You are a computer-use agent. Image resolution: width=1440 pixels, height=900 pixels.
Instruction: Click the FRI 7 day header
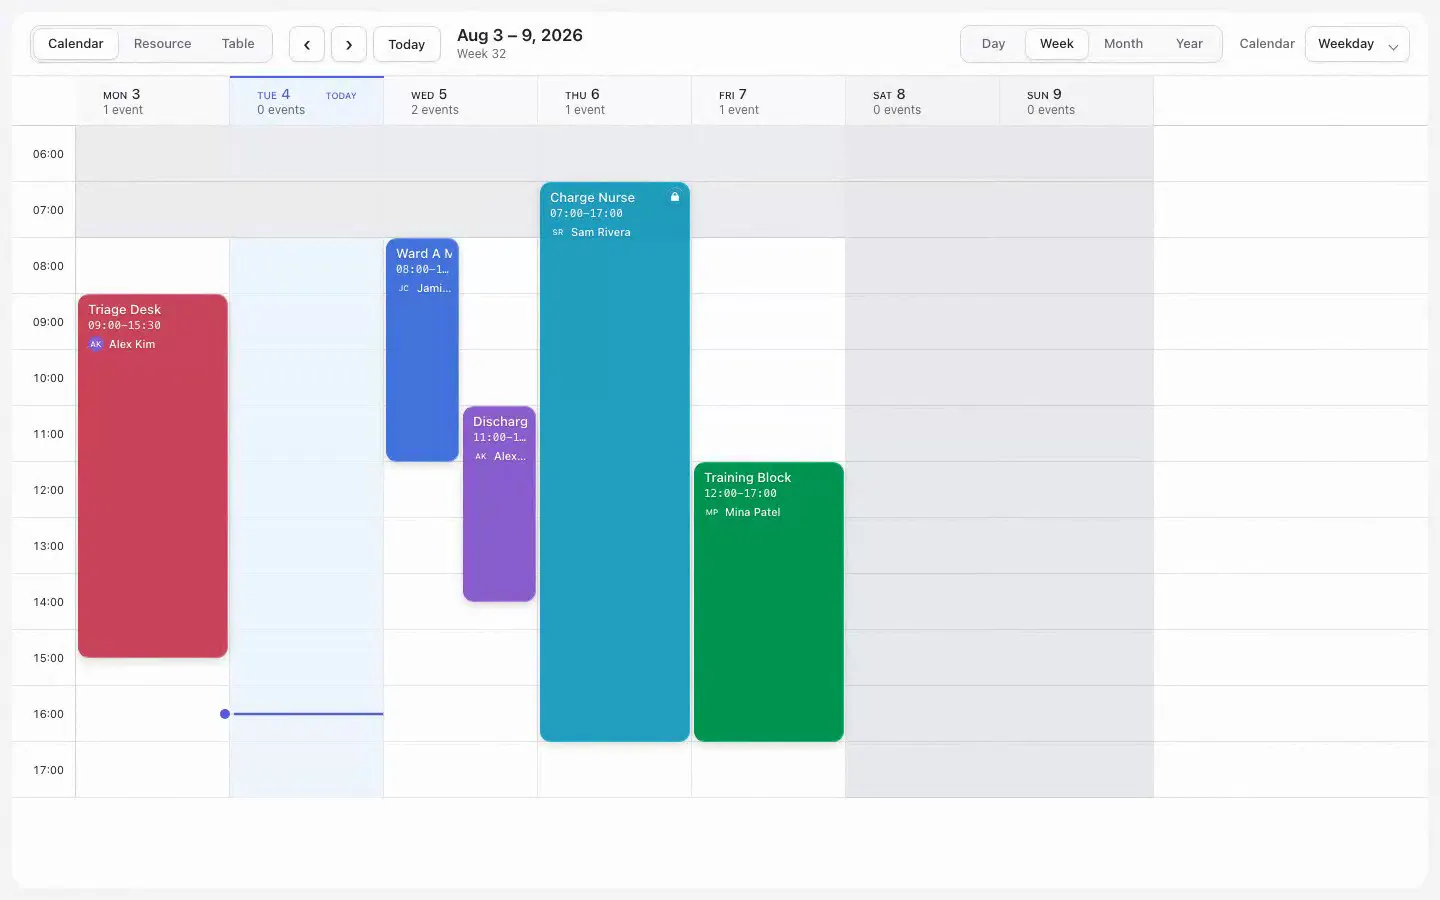(769, 101)
